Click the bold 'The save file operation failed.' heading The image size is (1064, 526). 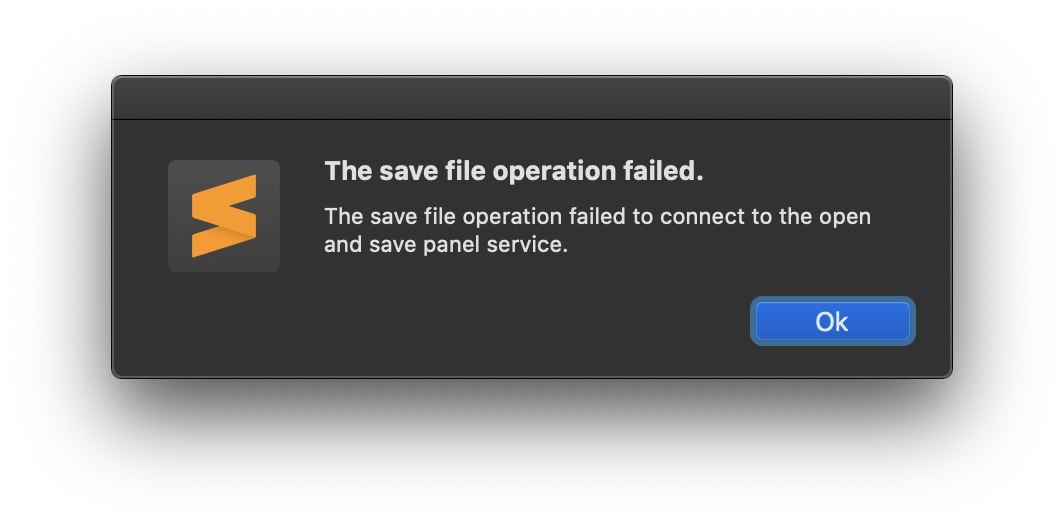[514, 171]
